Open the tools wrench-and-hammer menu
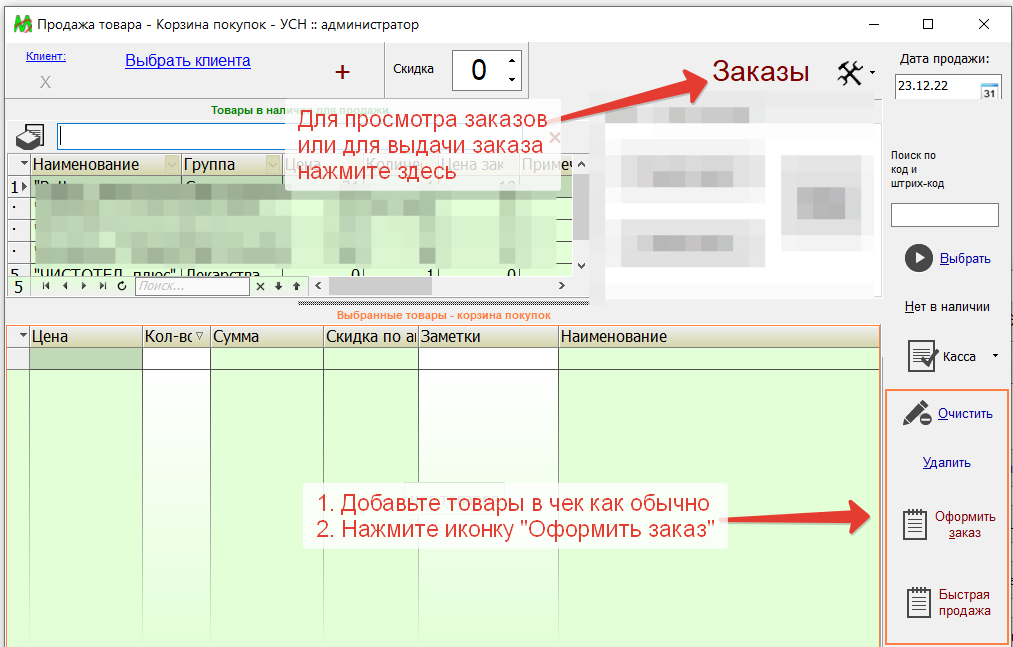 coord(850,73)
